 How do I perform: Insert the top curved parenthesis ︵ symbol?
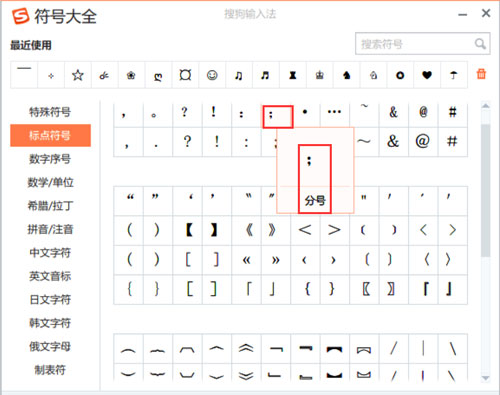point(129,349)
